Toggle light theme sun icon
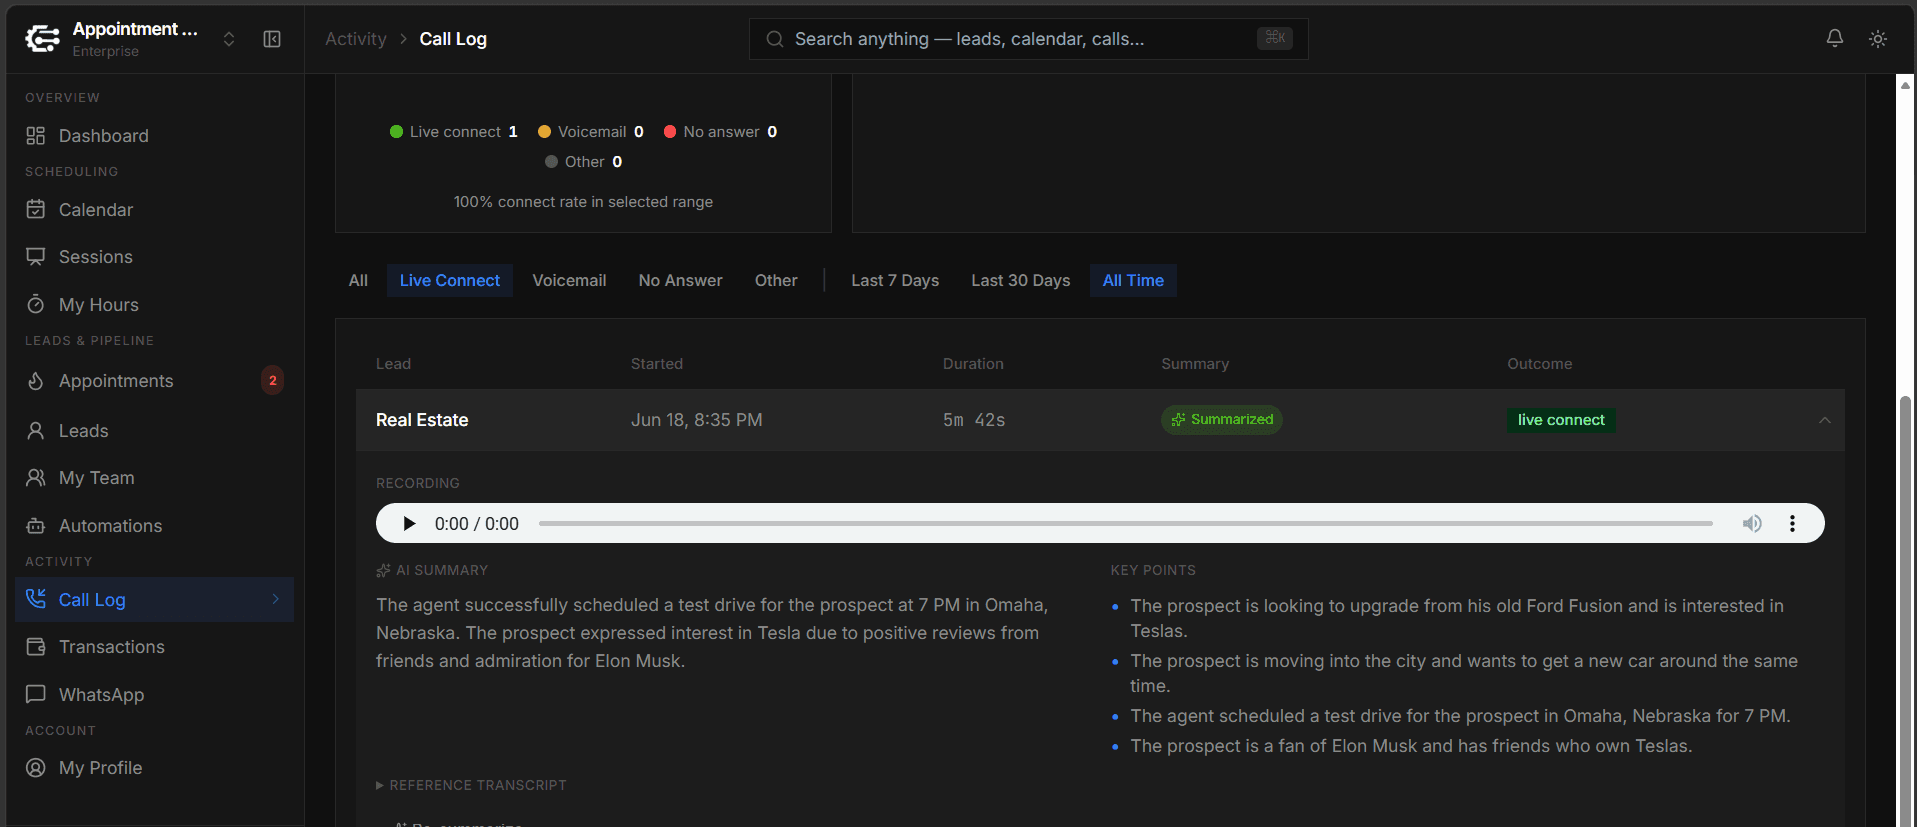Viewport: 1917px width, 827px height. pyautogui.click(x=1878, y=39)
